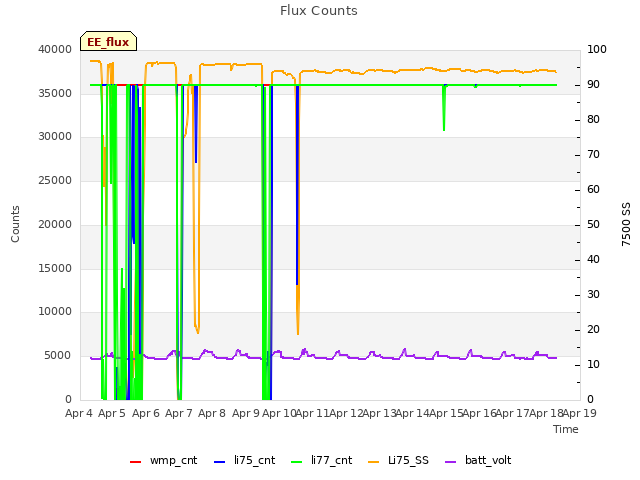
Task: Toggle the li77_cnt legend entry
Action: point(322,460)
